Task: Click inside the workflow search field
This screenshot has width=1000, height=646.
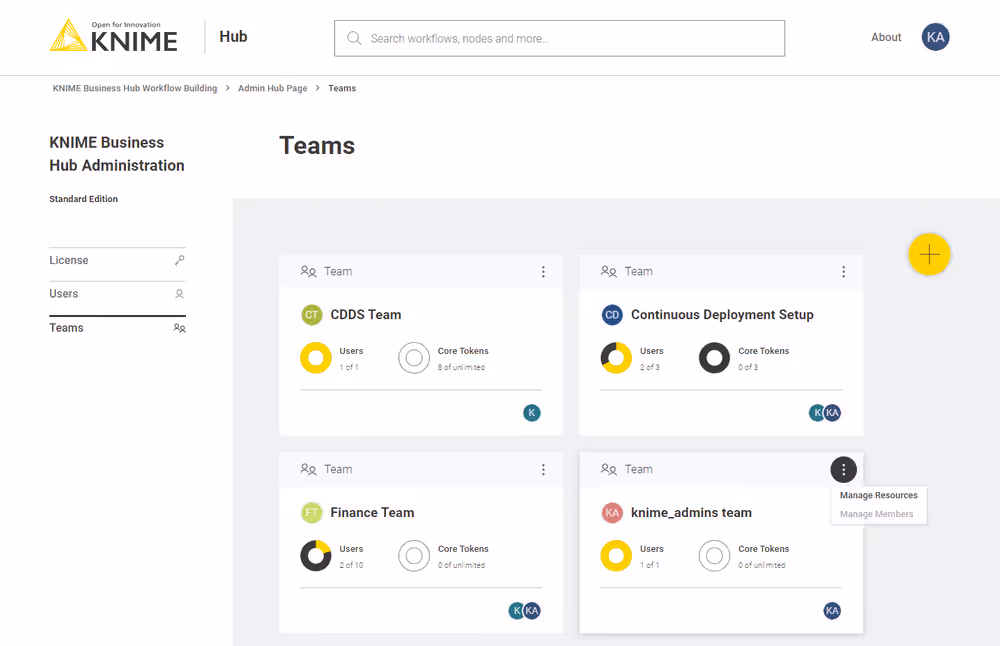Action: [560, 37]
